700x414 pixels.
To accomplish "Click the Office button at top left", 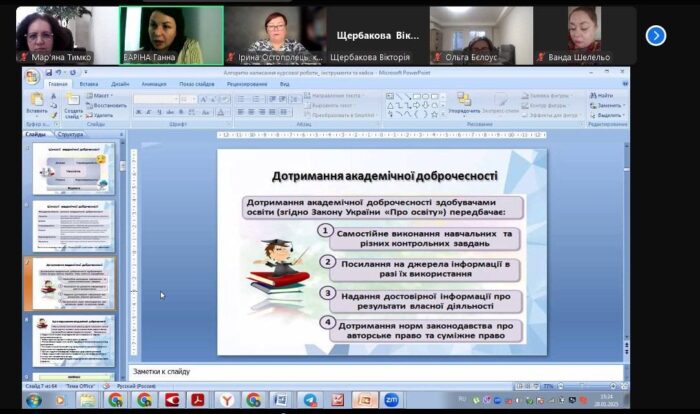I will point(32,76).
